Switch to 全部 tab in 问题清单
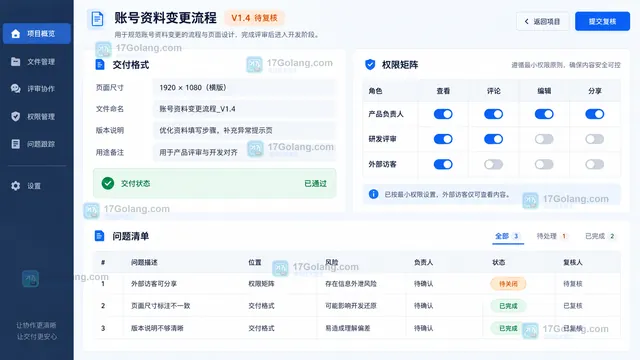Viewport: 640px width, 360px height. [508, 236]
